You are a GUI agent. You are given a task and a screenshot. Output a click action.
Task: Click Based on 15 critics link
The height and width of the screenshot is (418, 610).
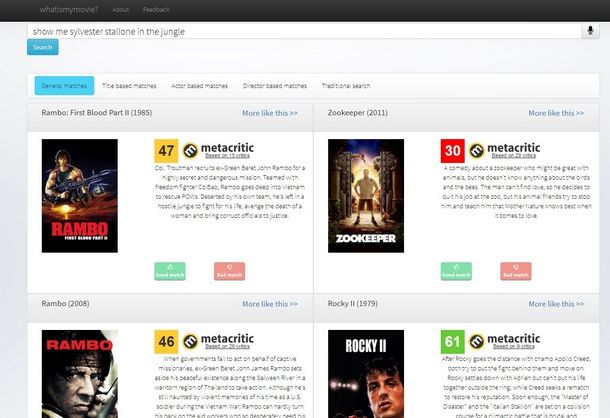click(228, 156)
